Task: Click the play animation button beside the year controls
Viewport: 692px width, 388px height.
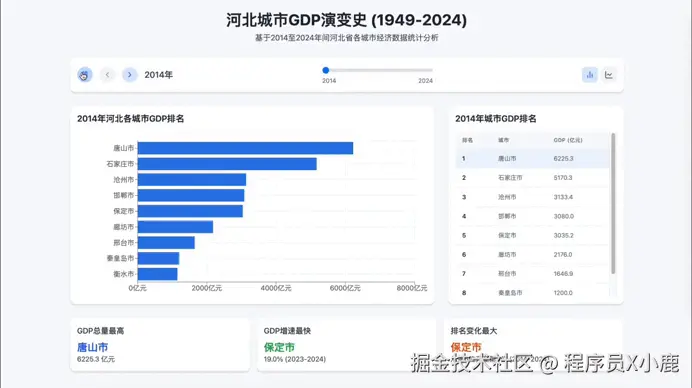Action: 85,75
